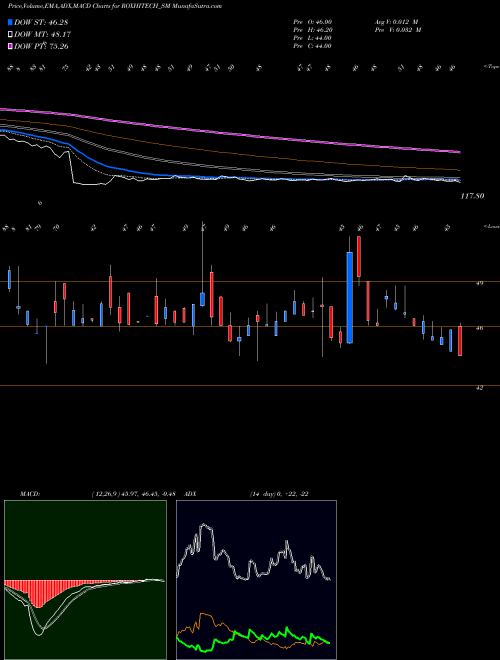The image size is (500, 660).
Task: Click the 'MACD:' panel heading
Action: tap(30, 494)
